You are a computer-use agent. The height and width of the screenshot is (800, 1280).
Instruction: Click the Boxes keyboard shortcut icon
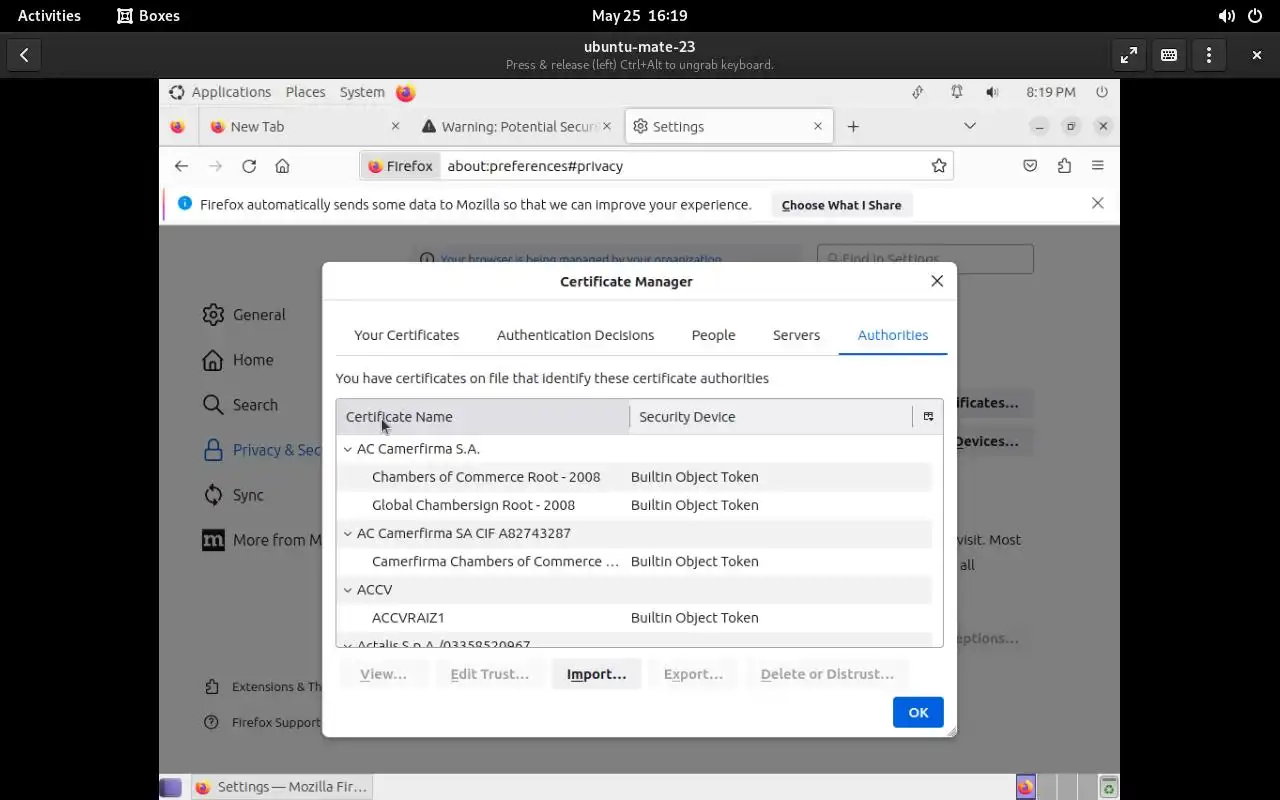pyautogui.click(x=1169, y=55)
